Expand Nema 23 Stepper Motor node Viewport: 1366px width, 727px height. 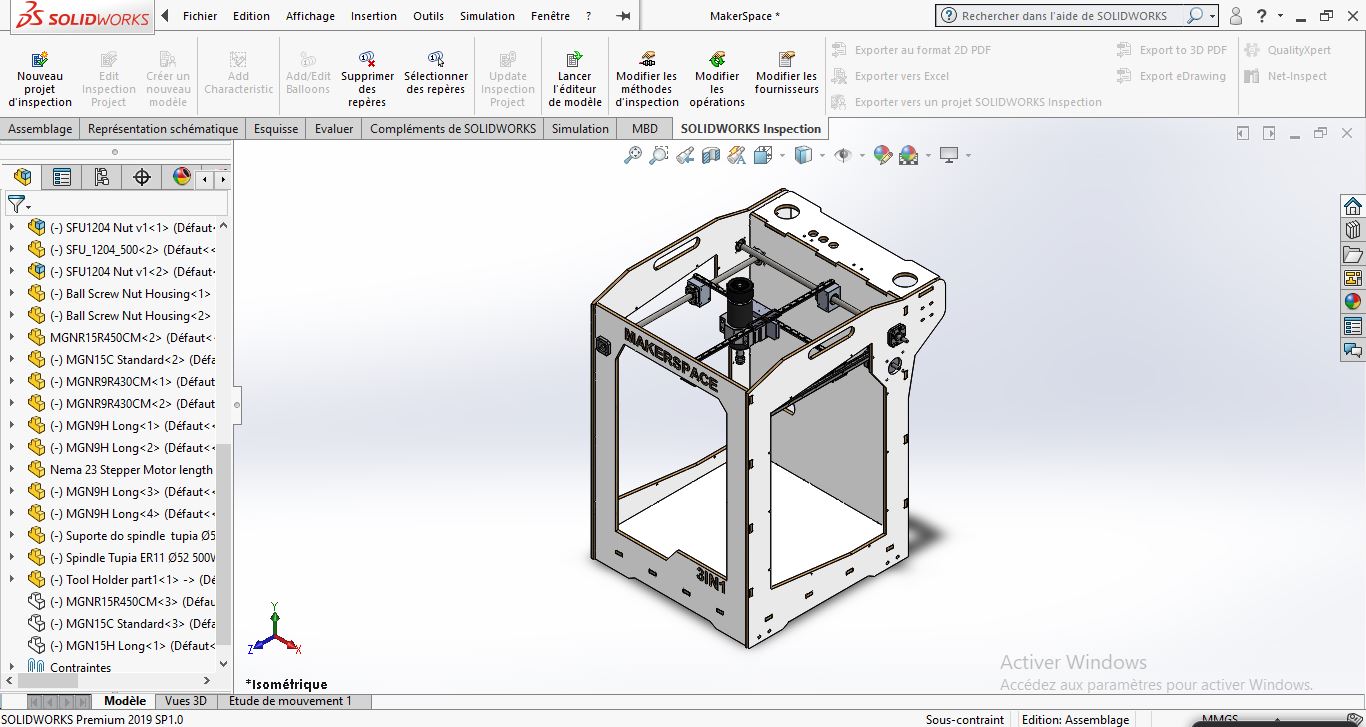pyautogui.click(x=12, y=469)
